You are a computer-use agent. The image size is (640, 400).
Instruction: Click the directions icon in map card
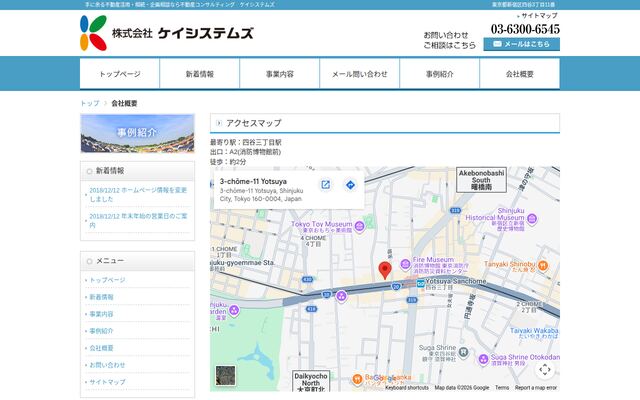tap(350, 184)
